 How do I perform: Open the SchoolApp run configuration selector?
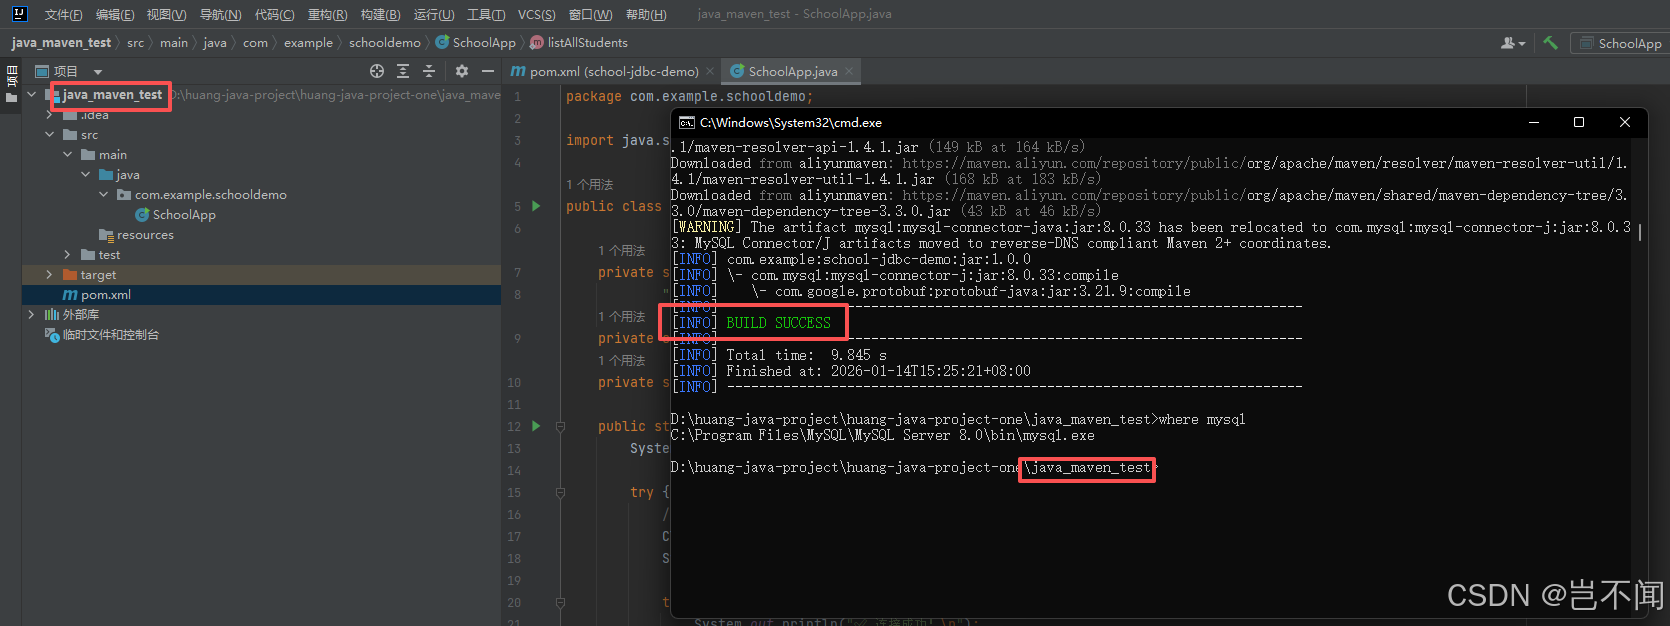tap(1622, 43)
